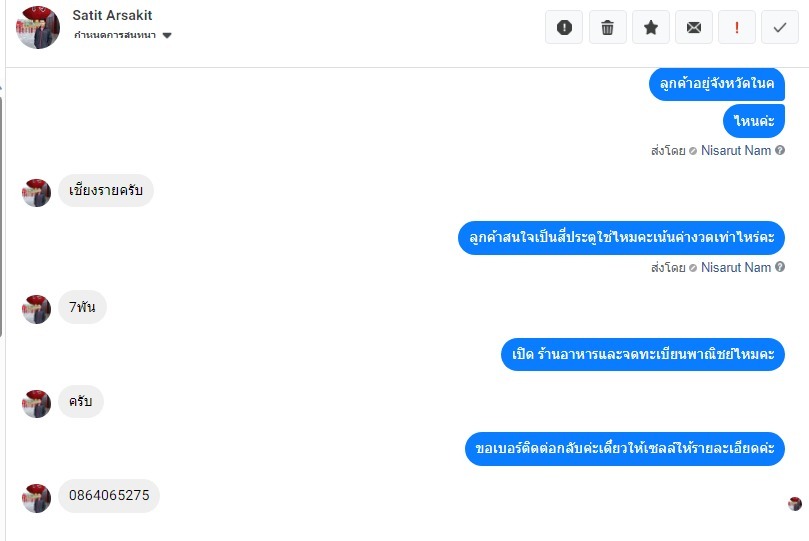Delete conversation using trash can icon

tap(607, 27)
